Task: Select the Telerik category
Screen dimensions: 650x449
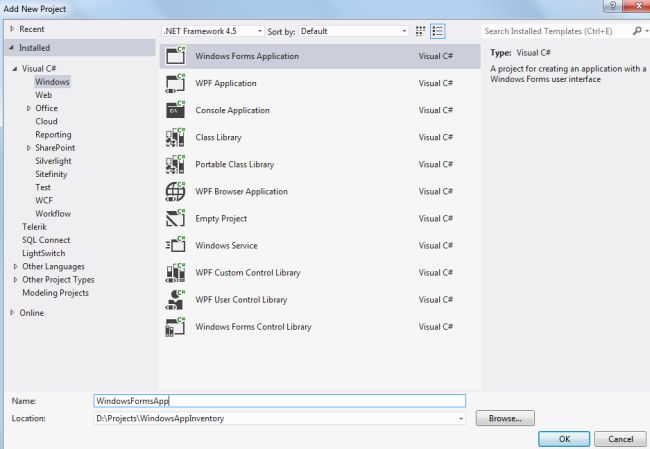Action: 34,227
